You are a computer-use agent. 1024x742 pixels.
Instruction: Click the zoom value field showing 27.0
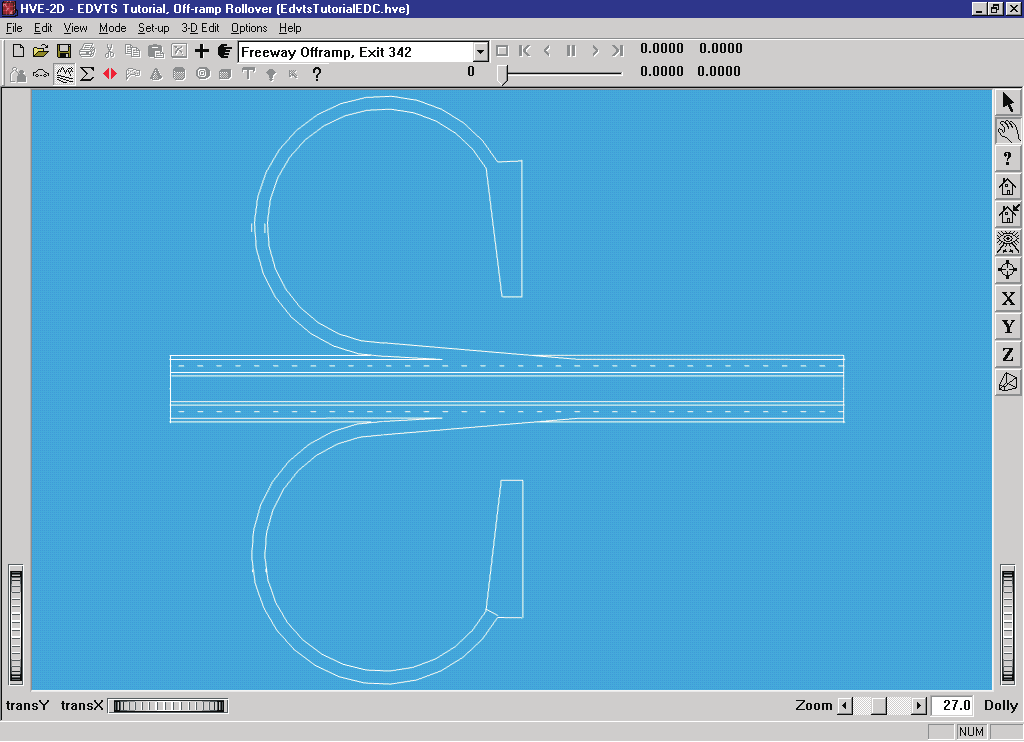(953, 705)
